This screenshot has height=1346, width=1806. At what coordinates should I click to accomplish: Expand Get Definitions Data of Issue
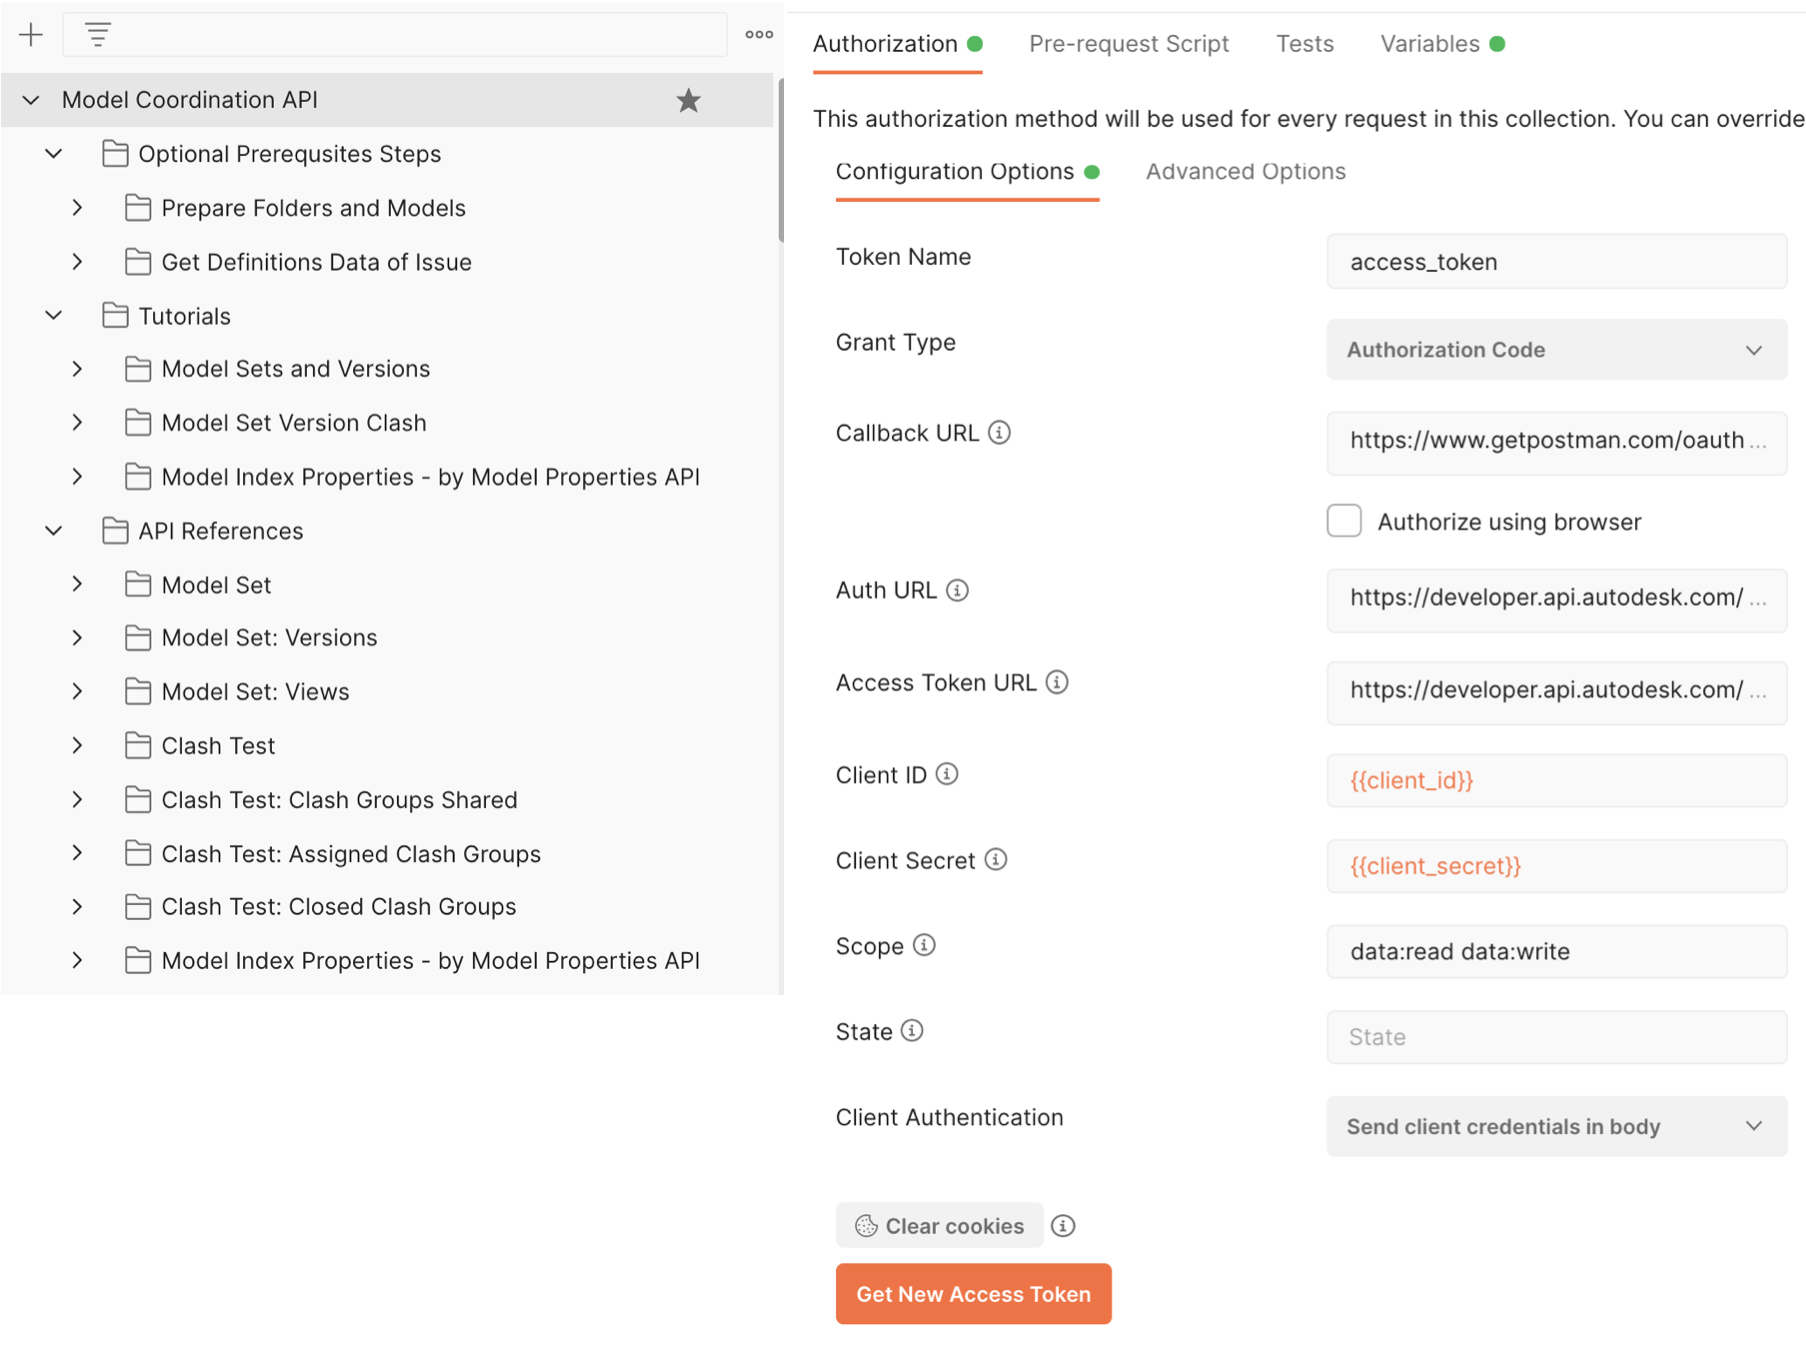pos(77,261)
